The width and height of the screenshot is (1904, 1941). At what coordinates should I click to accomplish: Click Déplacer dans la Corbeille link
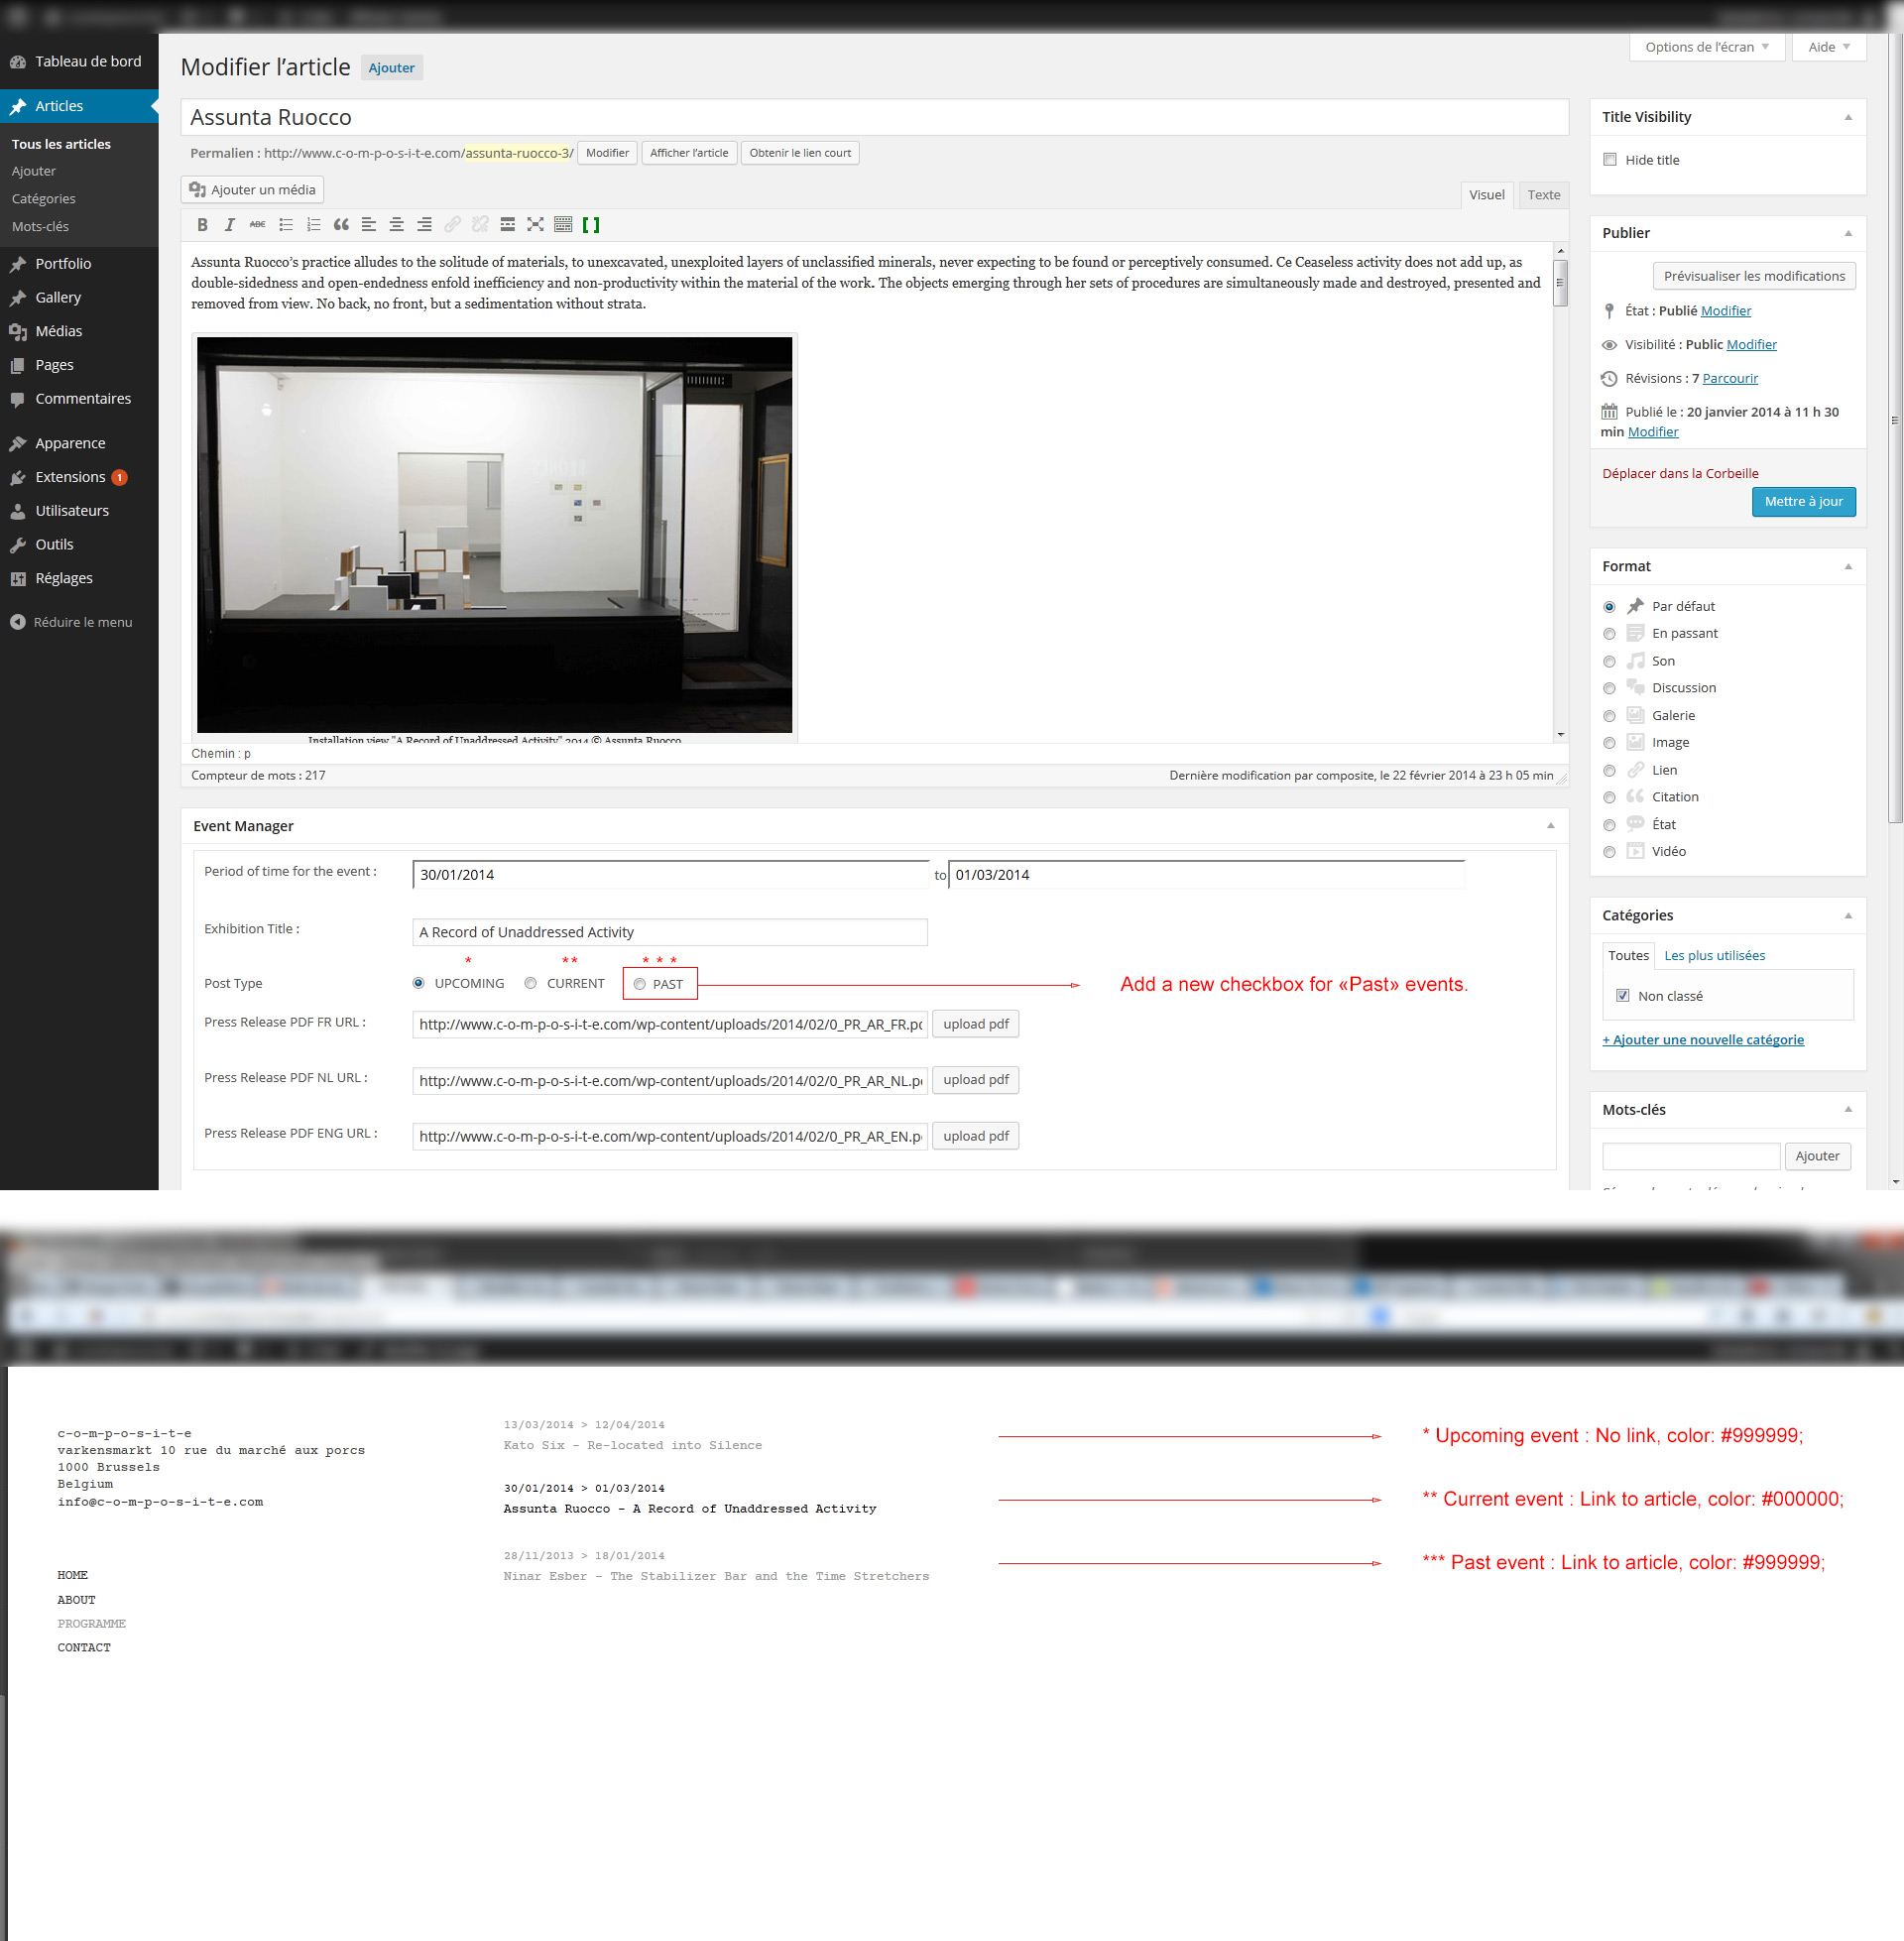(x=1680, y=473)
